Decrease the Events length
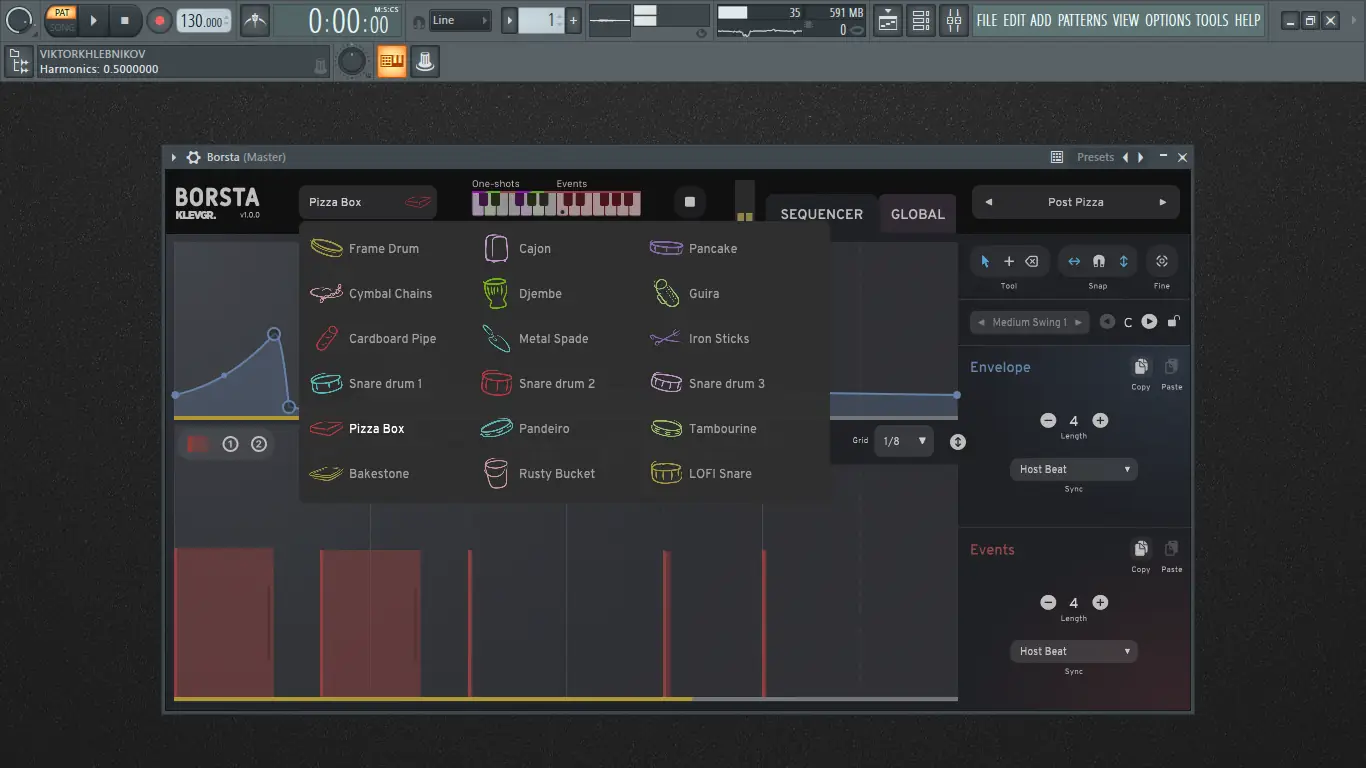Viewport: 1366px width, 768px height. (x=1048, y=603)
